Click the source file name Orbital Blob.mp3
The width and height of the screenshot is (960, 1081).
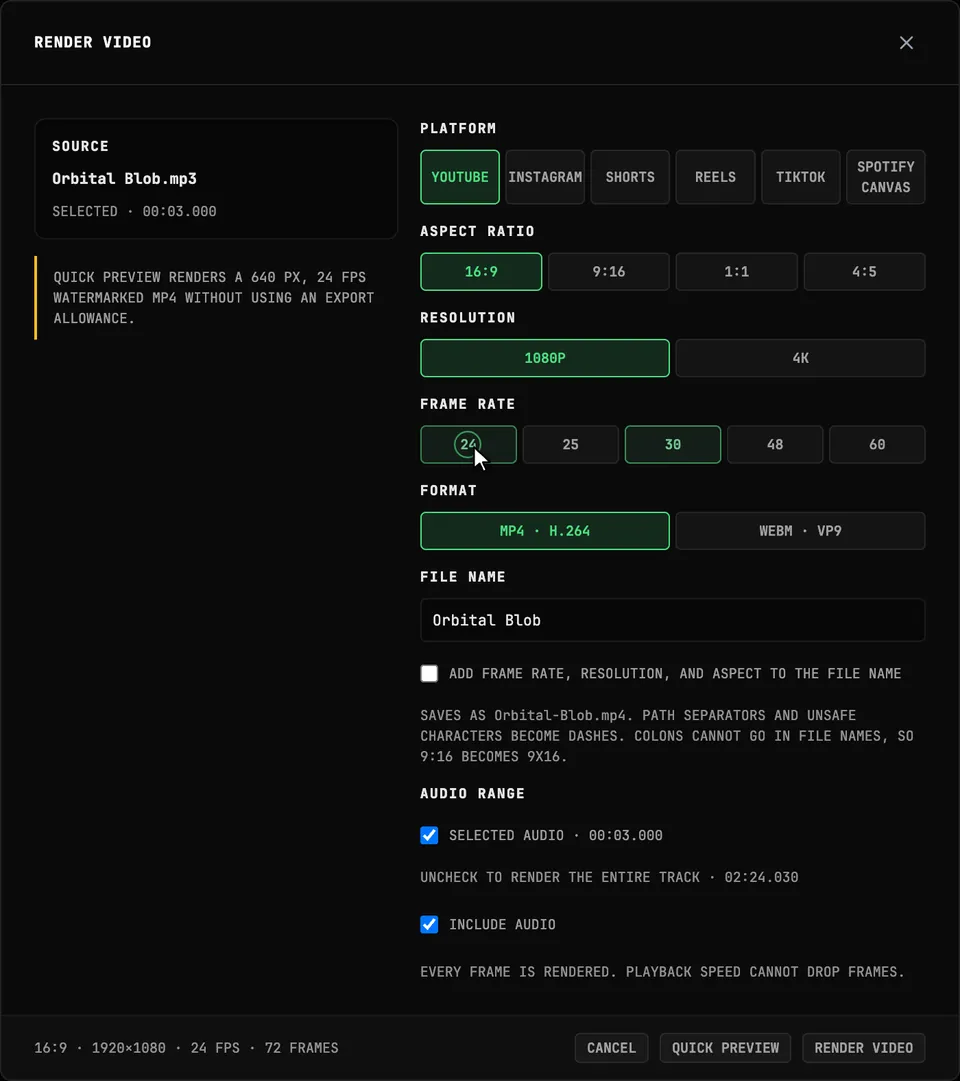coord(124,179)
